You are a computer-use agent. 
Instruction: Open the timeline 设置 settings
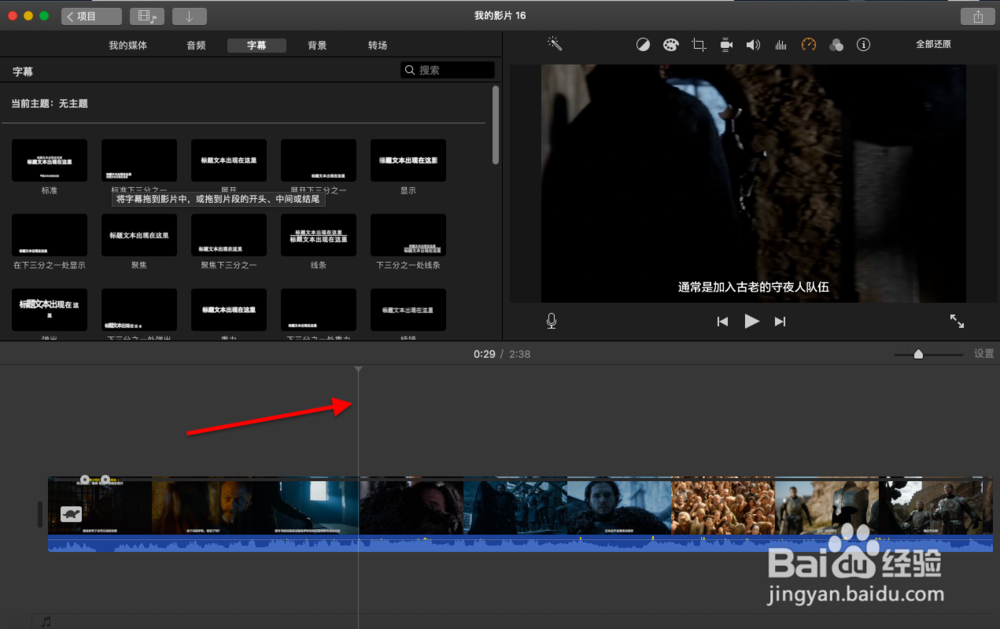[983, 353]
